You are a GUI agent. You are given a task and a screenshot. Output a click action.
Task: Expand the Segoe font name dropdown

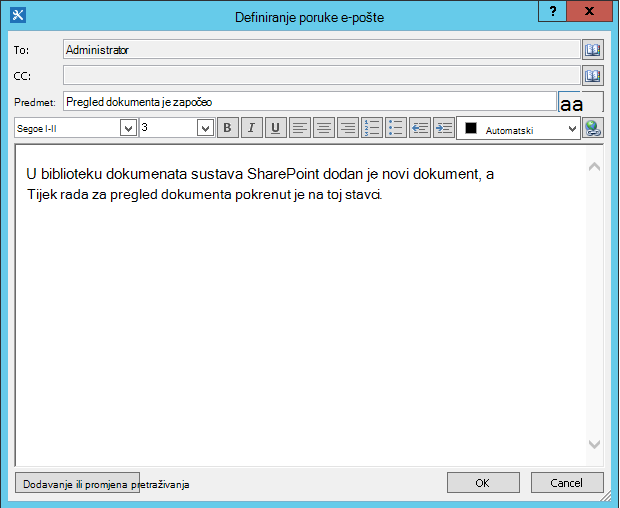click(128, 128)
